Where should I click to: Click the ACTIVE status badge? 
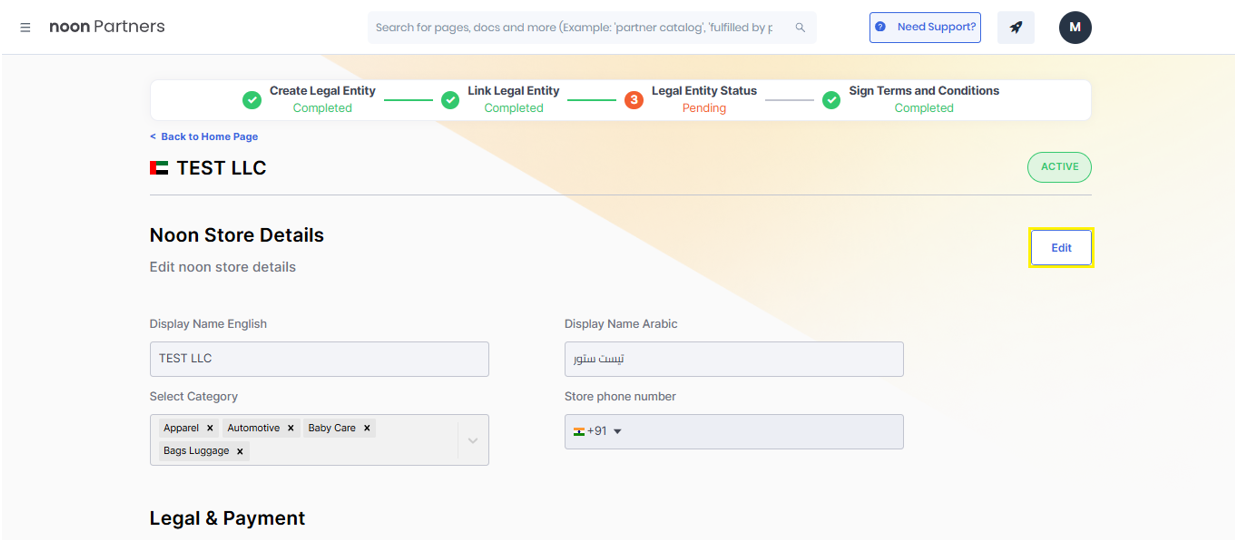click(1059, 167)
